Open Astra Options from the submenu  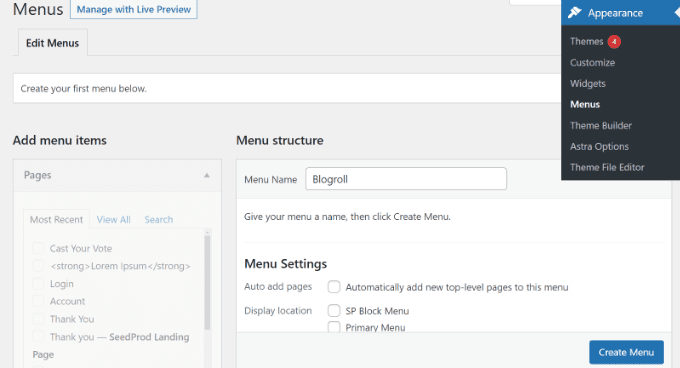[x=599, y=147]
